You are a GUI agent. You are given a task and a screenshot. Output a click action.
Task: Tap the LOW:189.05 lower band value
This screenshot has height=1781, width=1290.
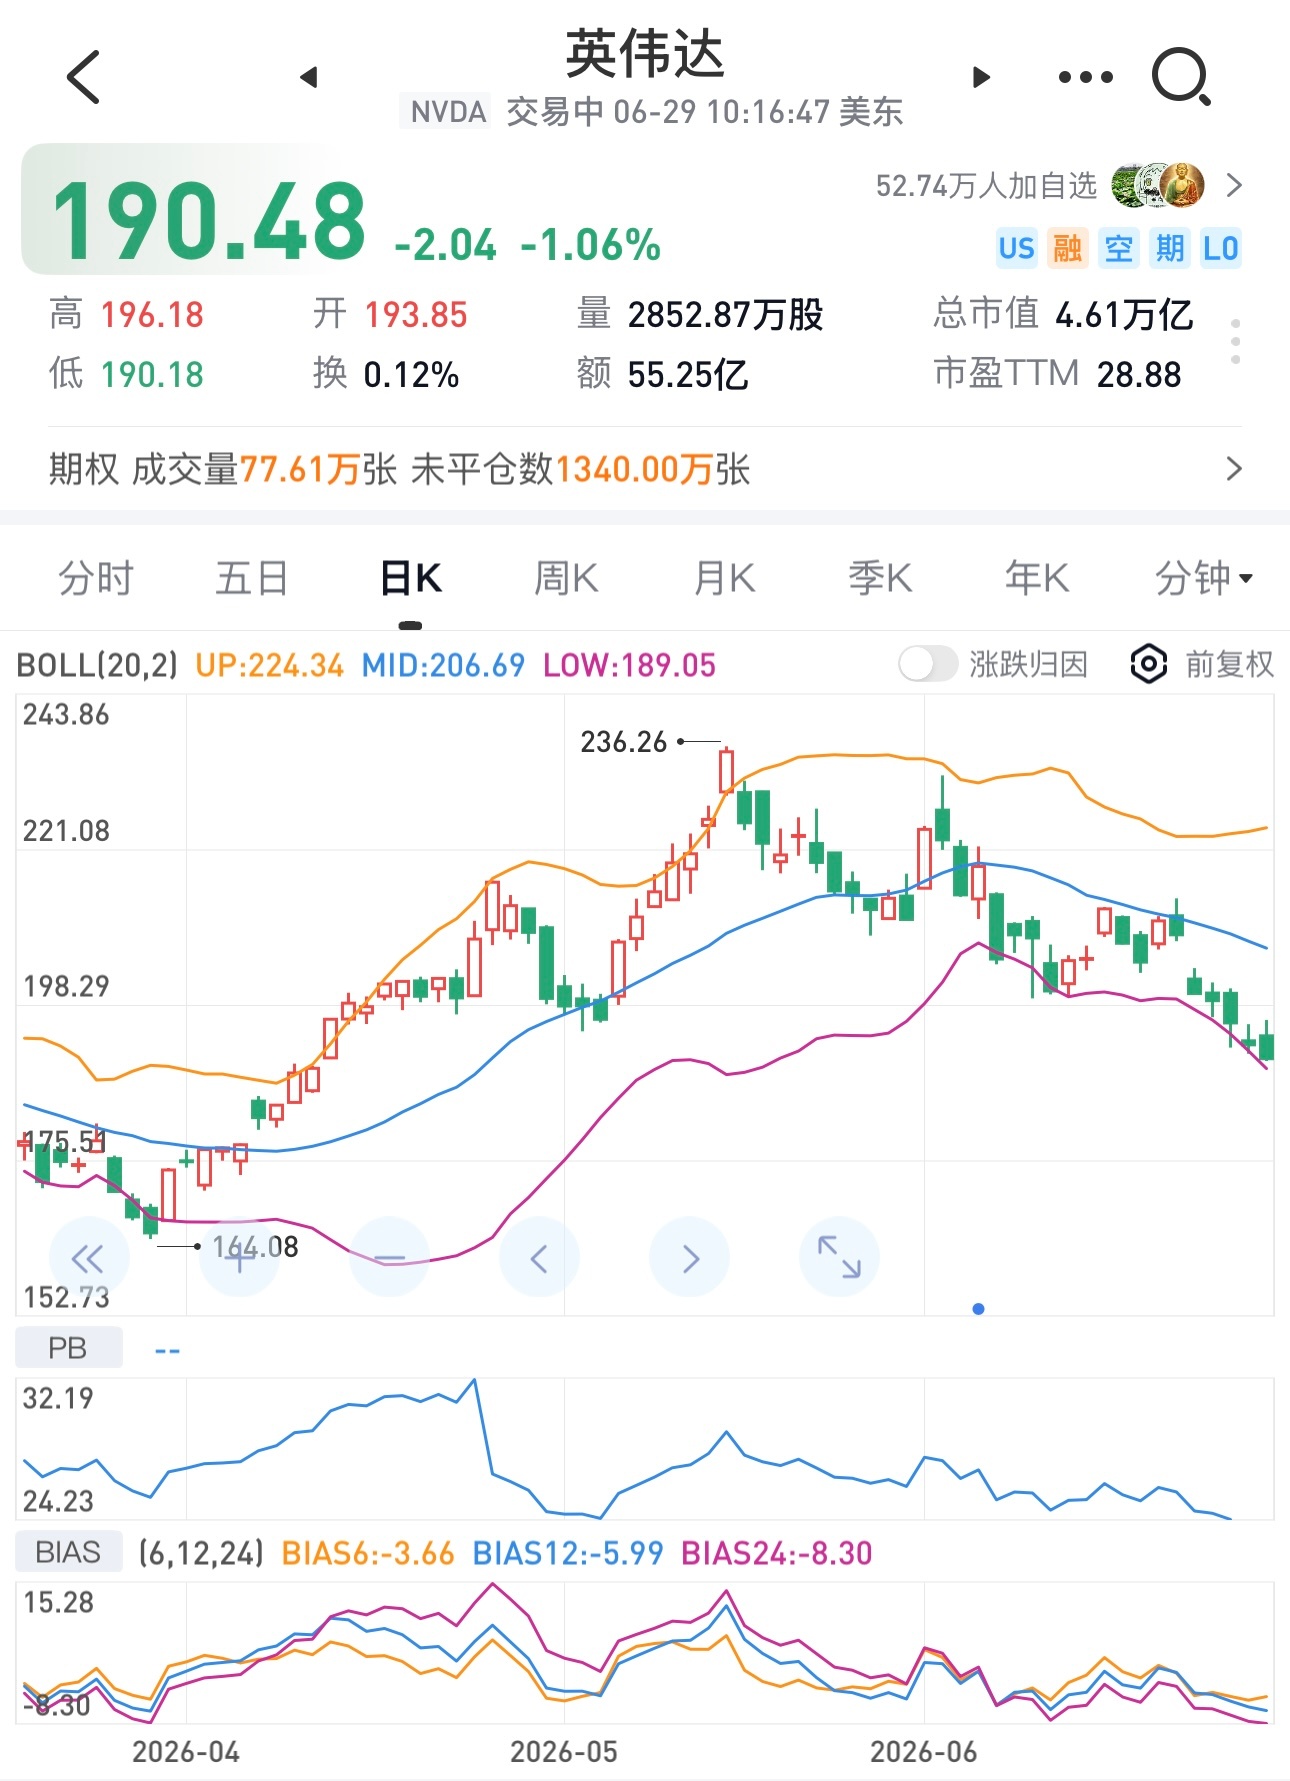[629, 665]
